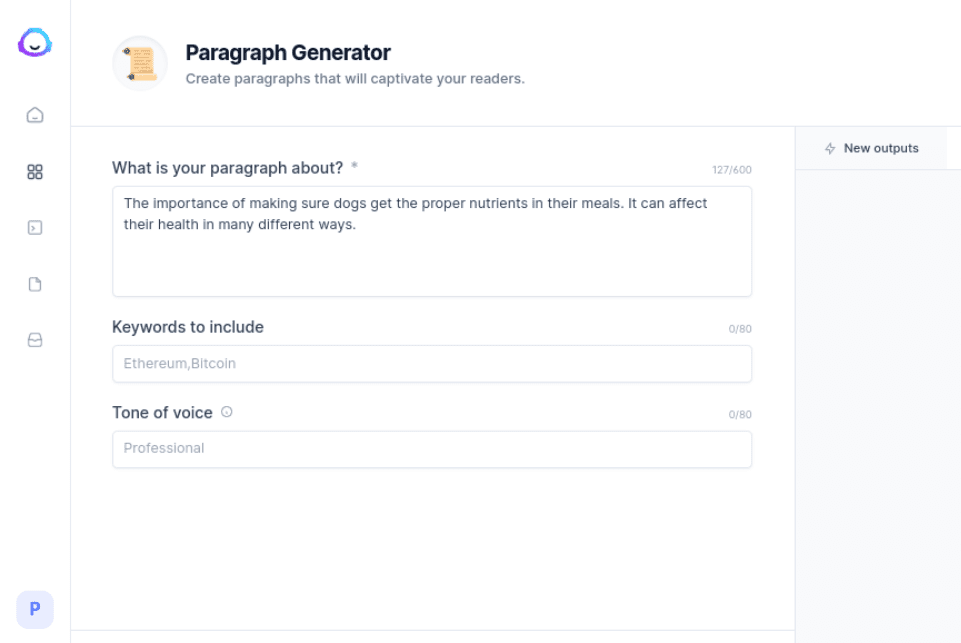Click the Paragraph Generator scroll icon
This screenshot has height=643, width=961.
tap(139, 62)
